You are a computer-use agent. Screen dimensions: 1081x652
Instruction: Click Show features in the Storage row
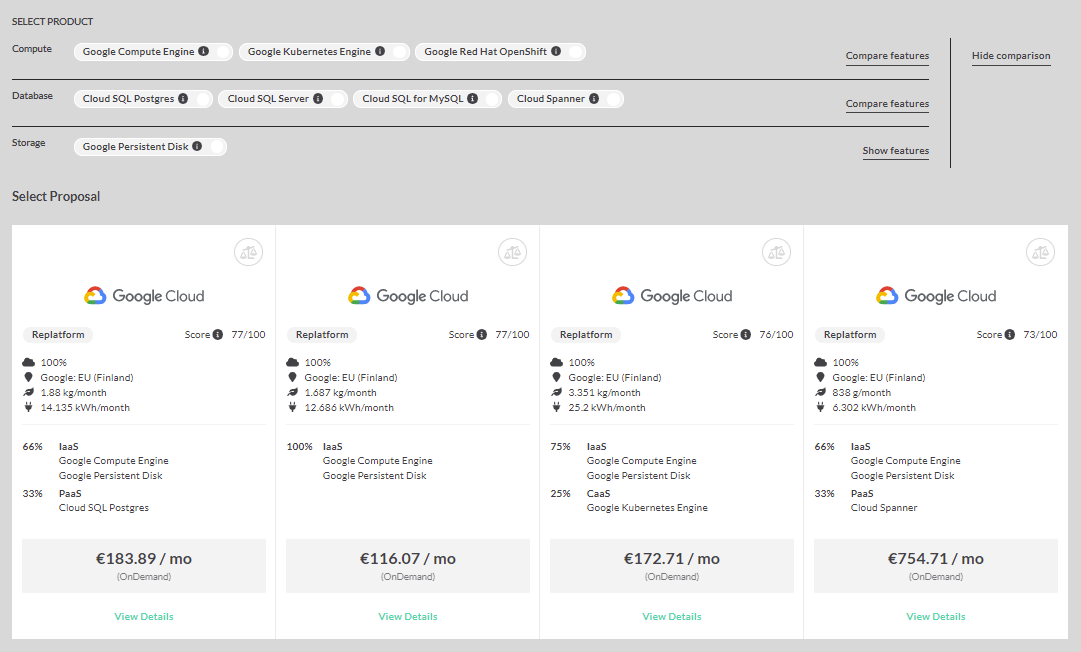click(896, 151)
